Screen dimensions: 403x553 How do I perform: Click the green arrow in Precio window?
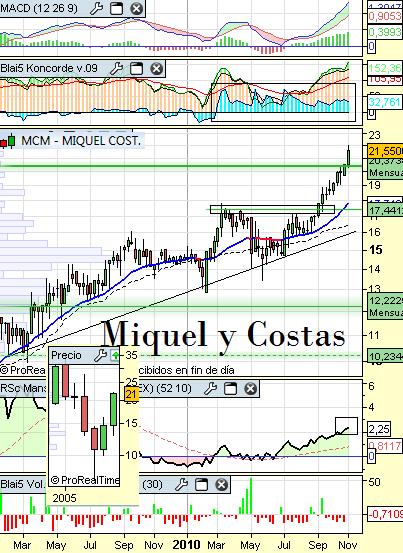tap(115, 355)
